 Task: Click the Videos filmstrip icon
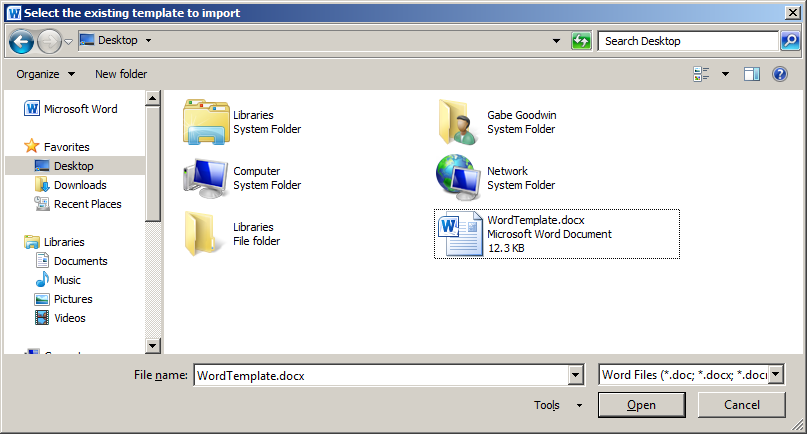42,318
